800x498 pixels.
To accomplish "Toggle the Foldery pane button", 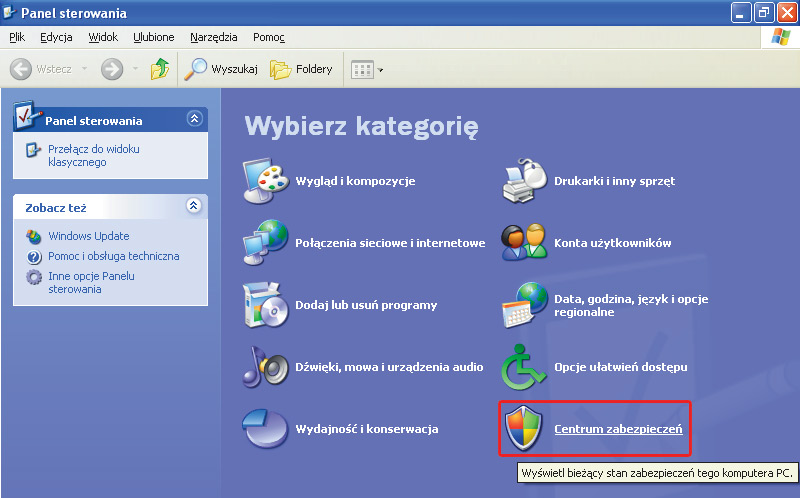I will coord(302,69).
